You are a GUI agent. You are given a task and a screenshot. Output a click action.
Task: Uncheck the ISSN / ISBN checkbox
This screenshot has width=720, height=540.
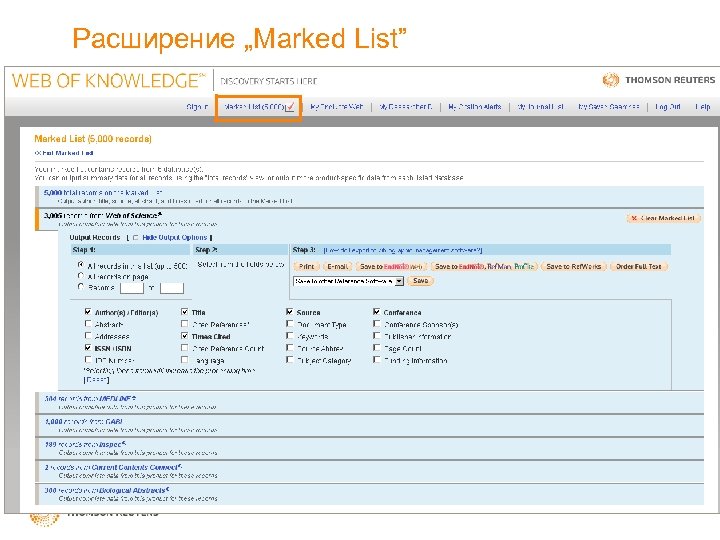(88, 348)
